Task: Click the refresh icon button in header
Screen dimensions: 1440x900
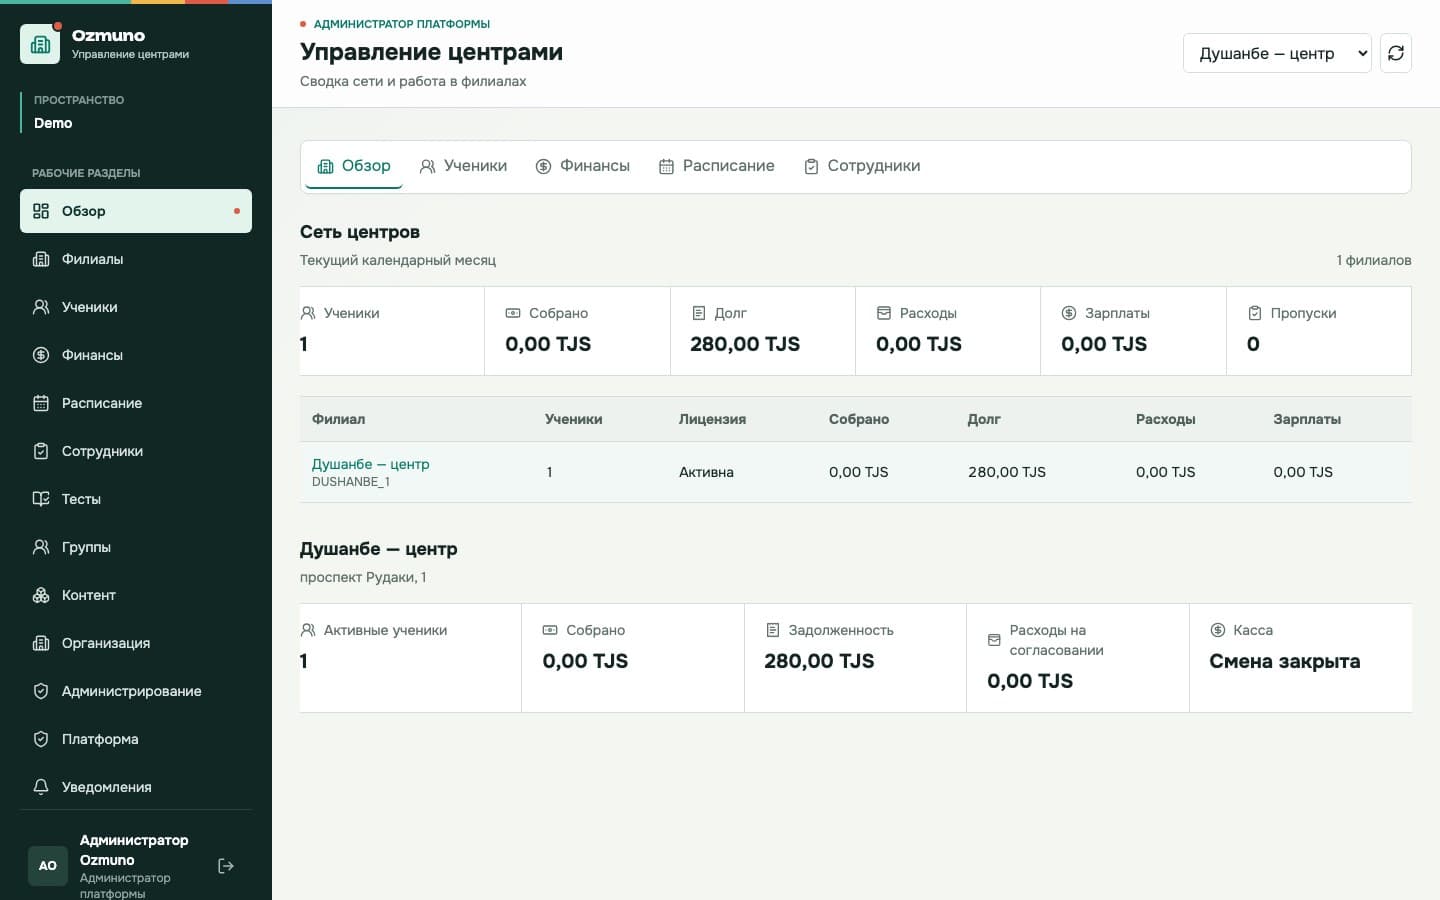Action: click(x=1396, y=53)
